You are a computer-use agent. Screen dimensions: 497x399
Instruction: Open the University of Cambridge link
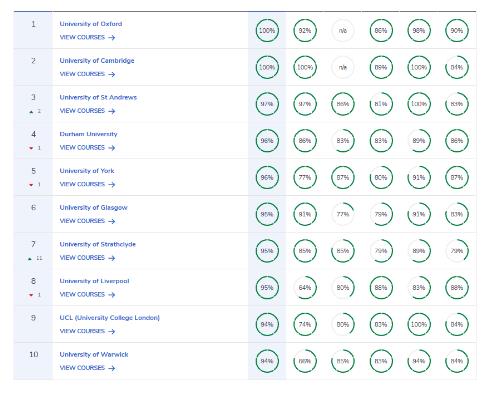pyautogui.click(x=97, y=61)
